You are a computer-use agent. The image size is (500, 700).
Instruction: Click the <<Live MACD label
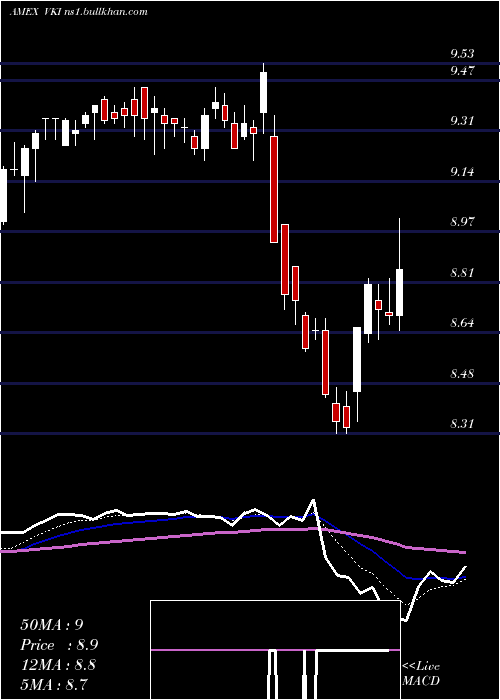tap(421, 674)
